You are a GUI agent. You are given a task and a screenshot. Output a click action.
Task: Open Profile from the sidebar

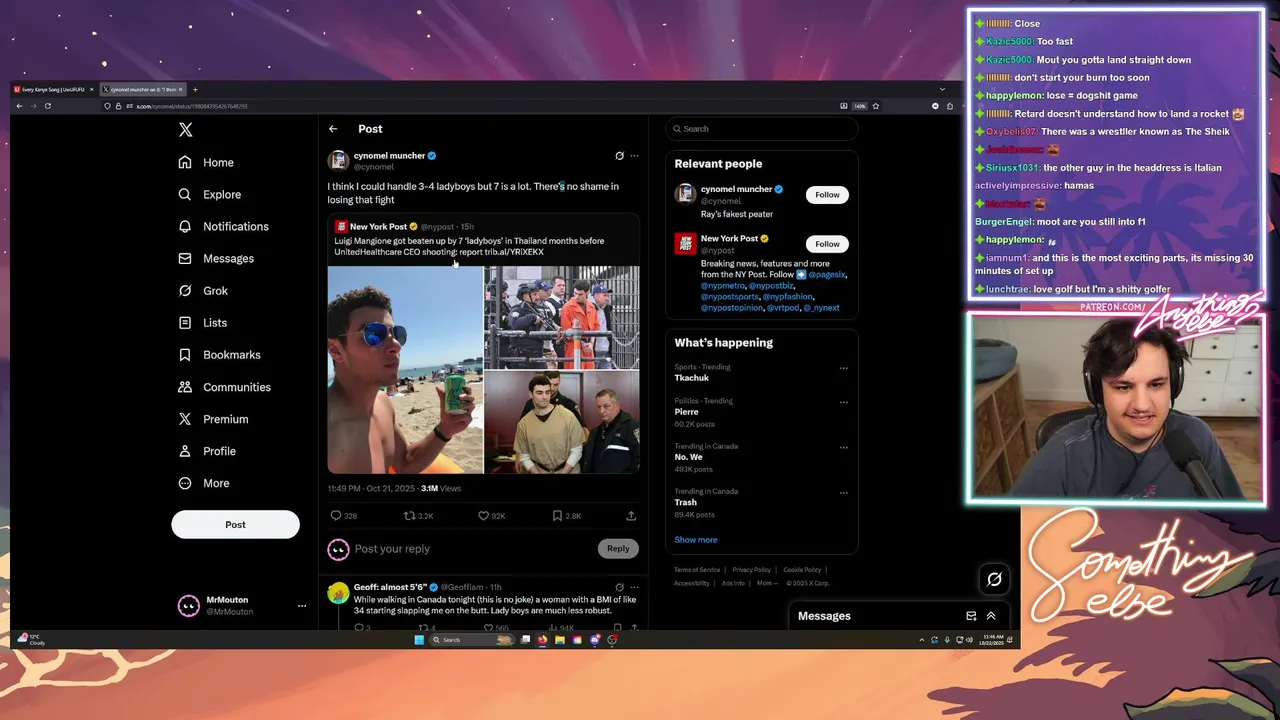tap(210, 451)
